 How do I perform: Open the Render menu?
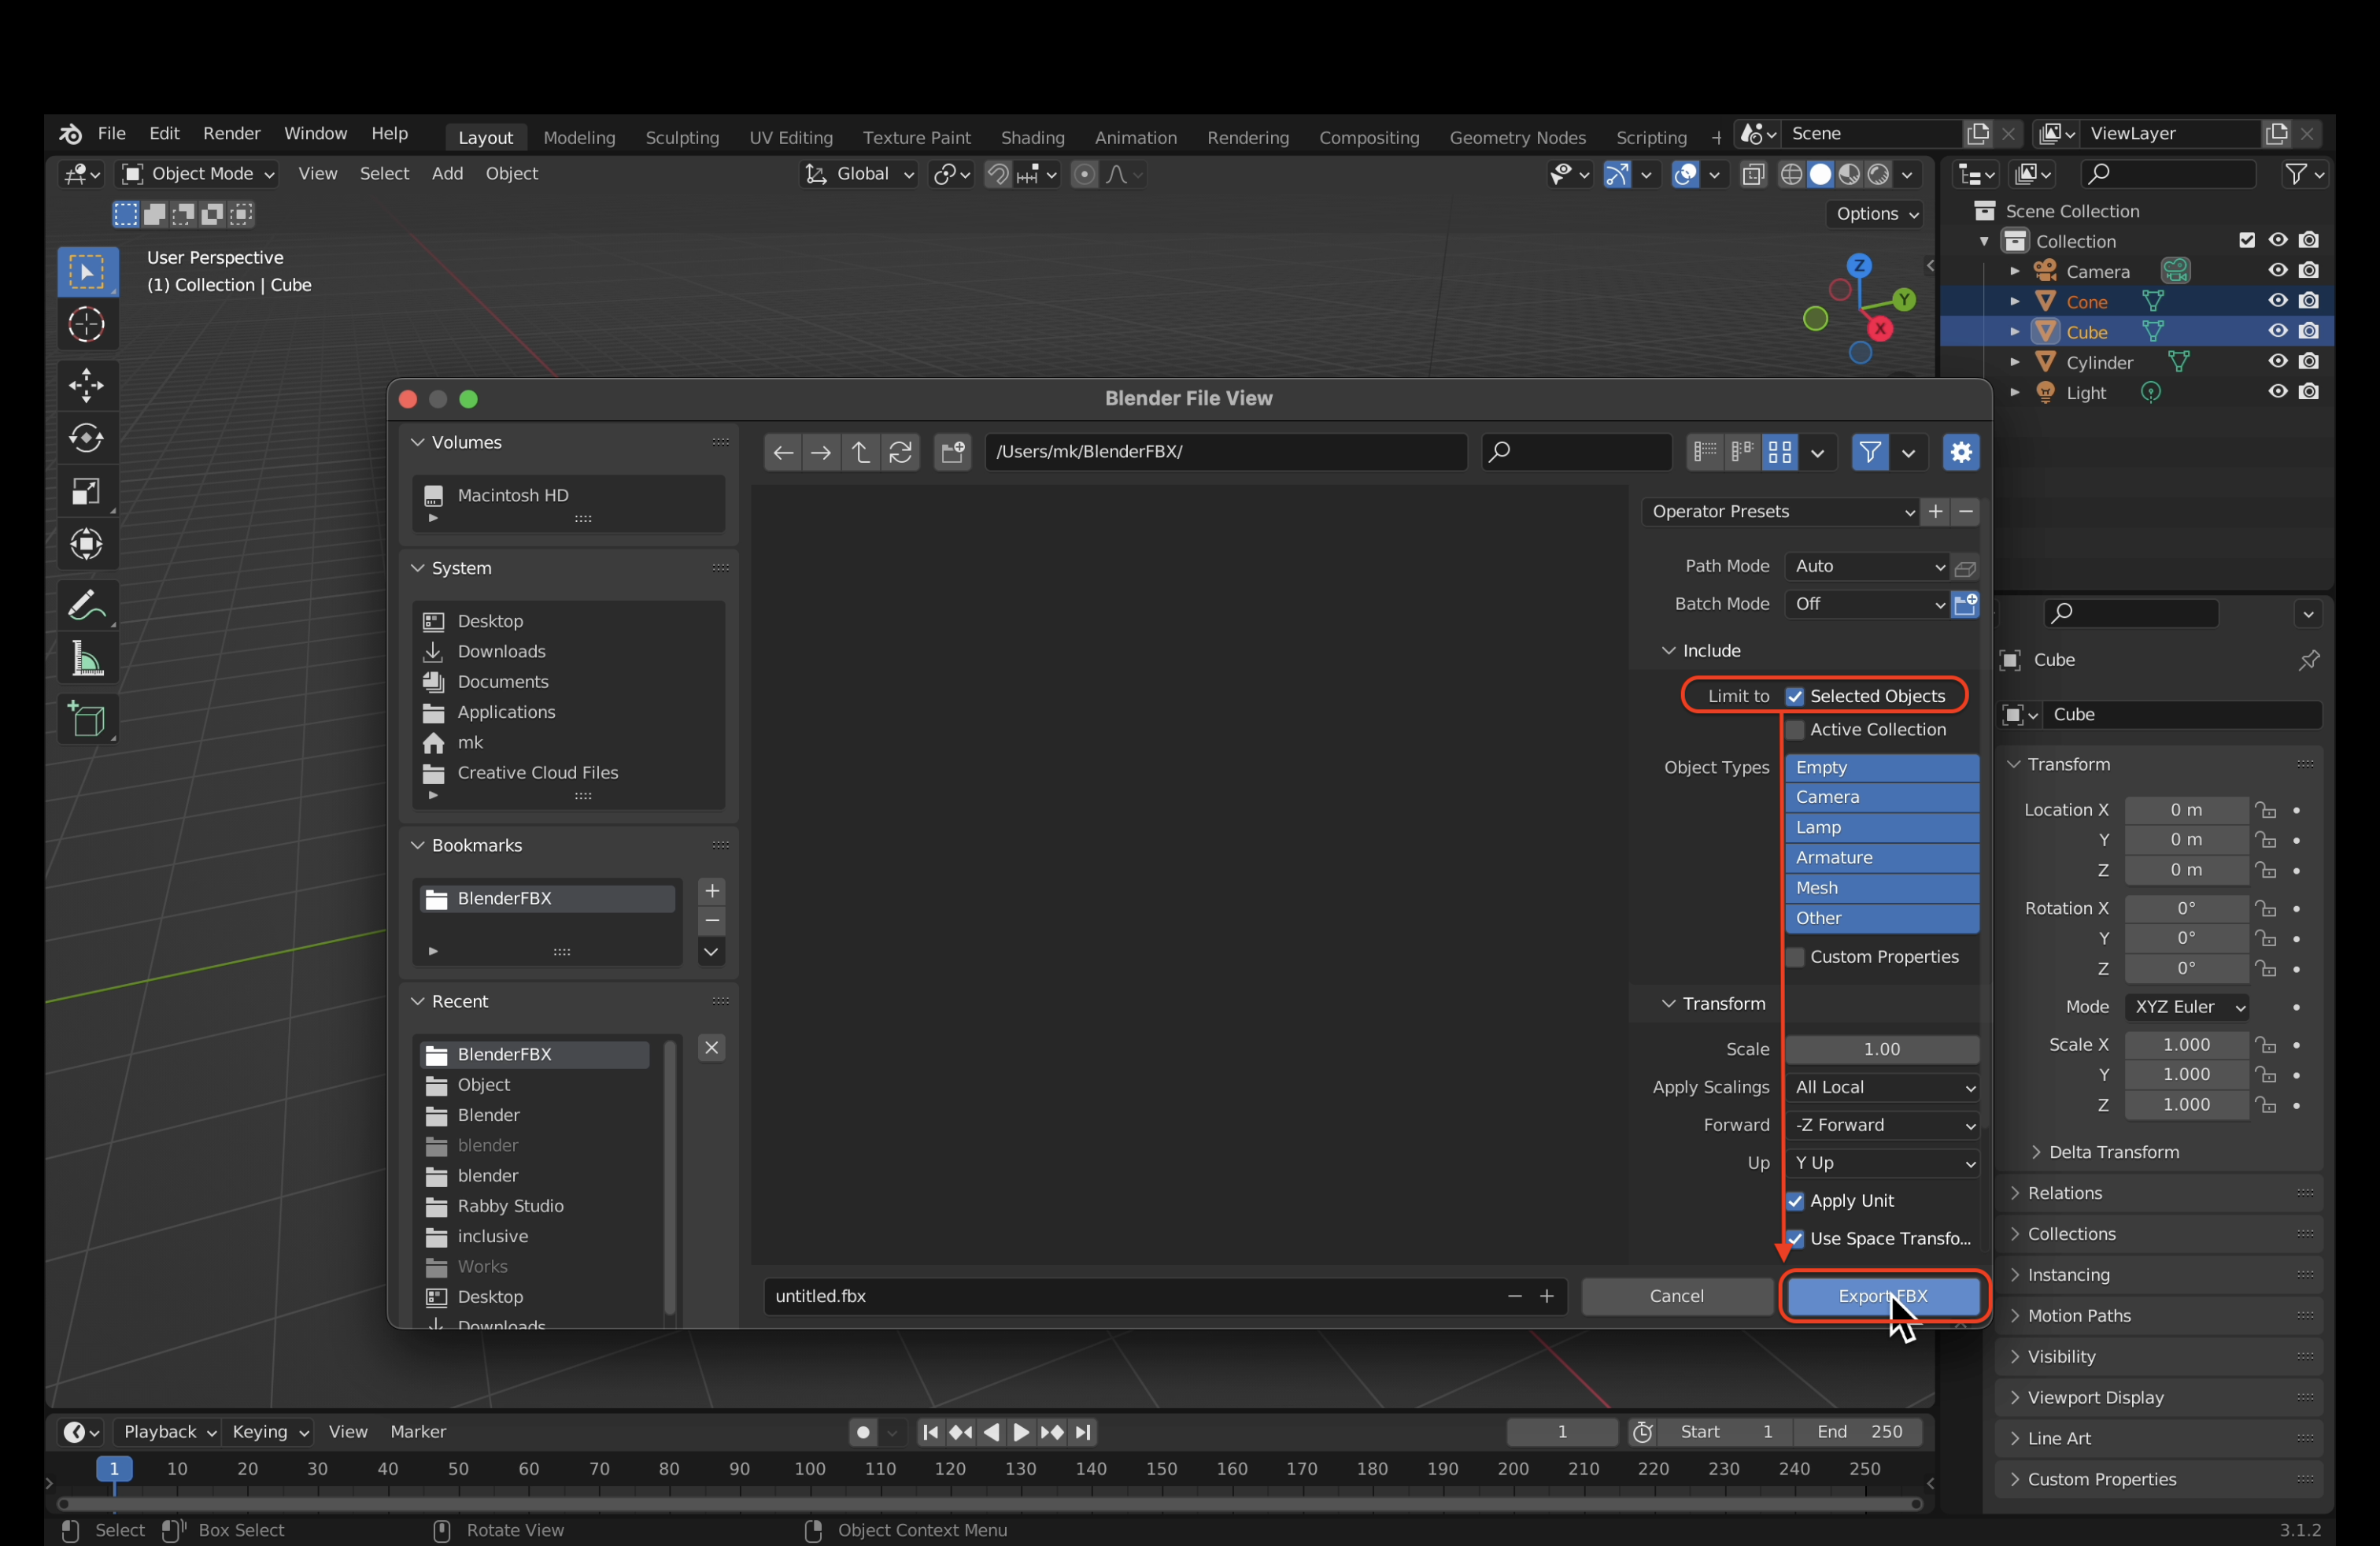[231, 134]
